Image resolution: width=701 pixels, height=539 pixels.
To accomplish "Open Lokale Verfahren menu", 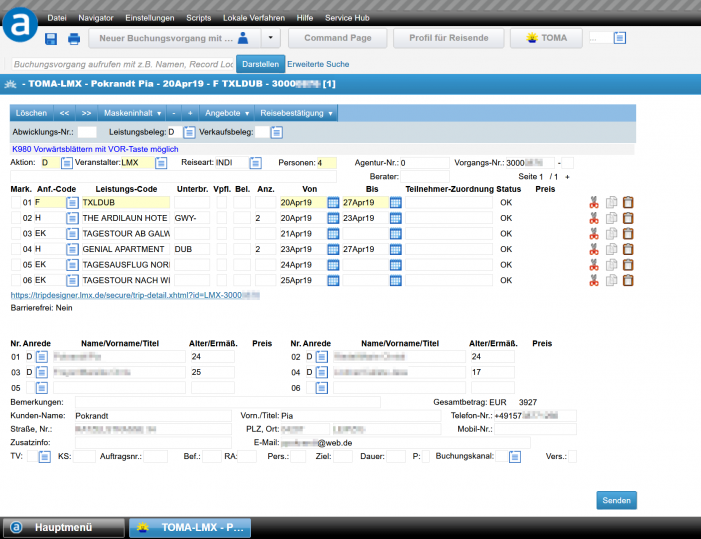I will pyautogui.click(x=254, y=18).
